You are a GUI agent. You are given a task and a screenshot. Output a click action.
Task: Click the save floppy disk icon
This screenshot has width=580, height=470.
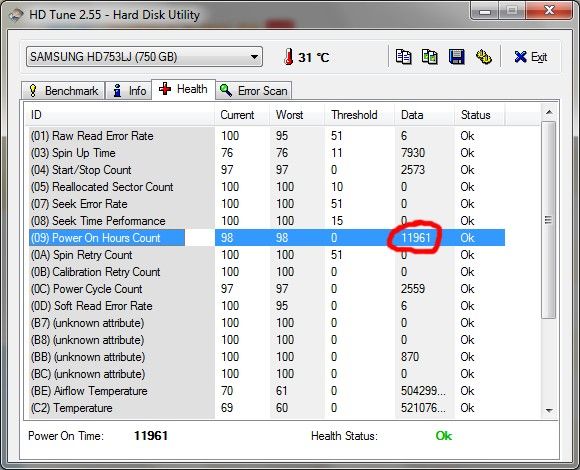(x=456, y=57)
